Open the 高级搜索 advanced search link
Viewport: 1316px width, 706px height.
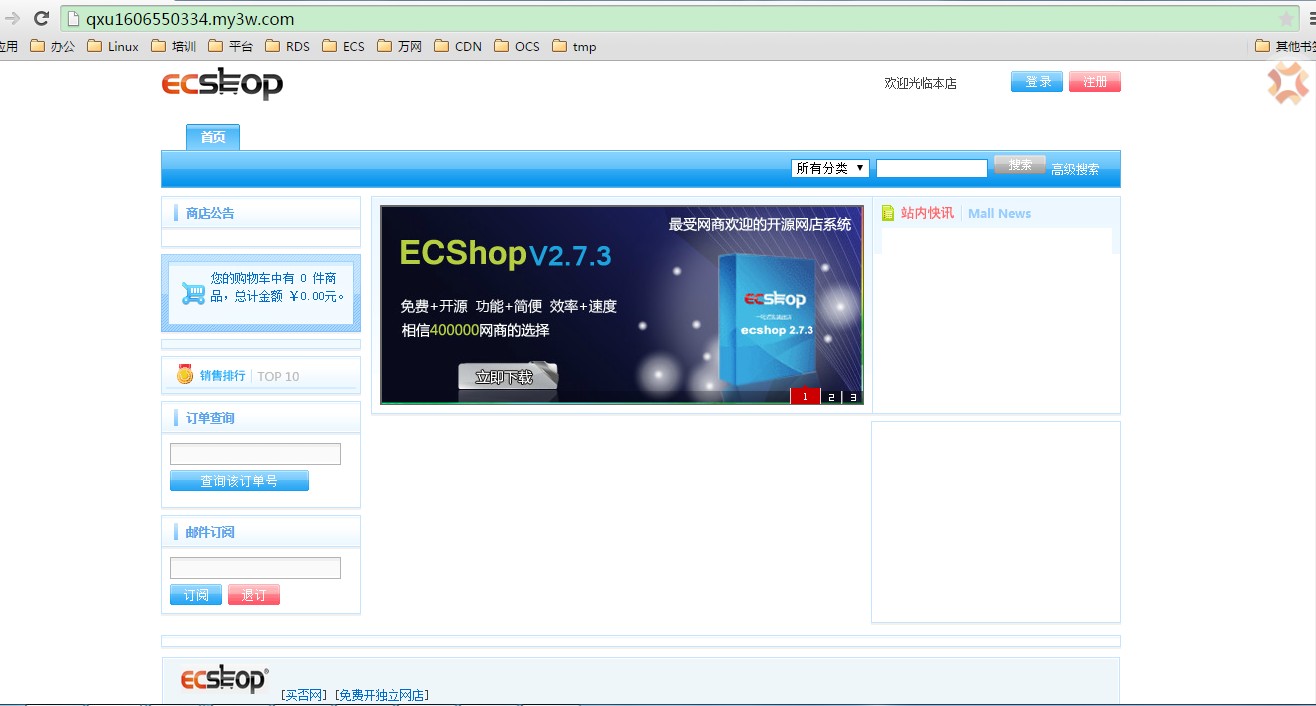[x=1075, y=169]
